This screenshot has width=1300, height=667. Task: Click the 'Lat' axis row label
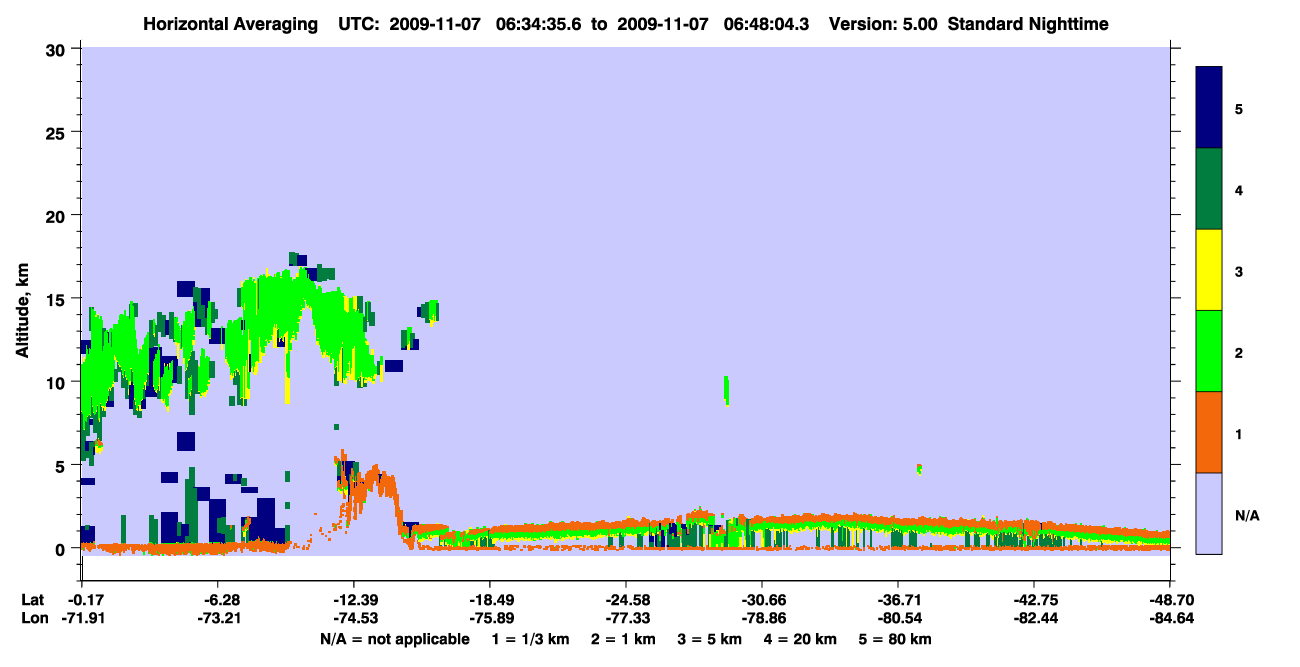(32, 600)
